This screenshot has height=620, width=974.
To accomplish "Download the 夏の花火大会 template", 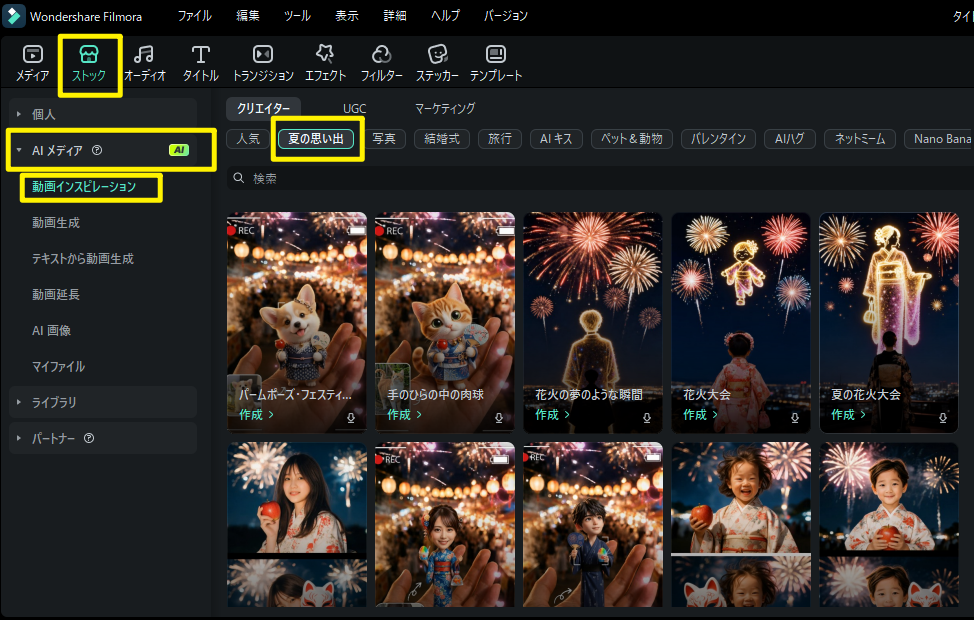I will [943, 418].
